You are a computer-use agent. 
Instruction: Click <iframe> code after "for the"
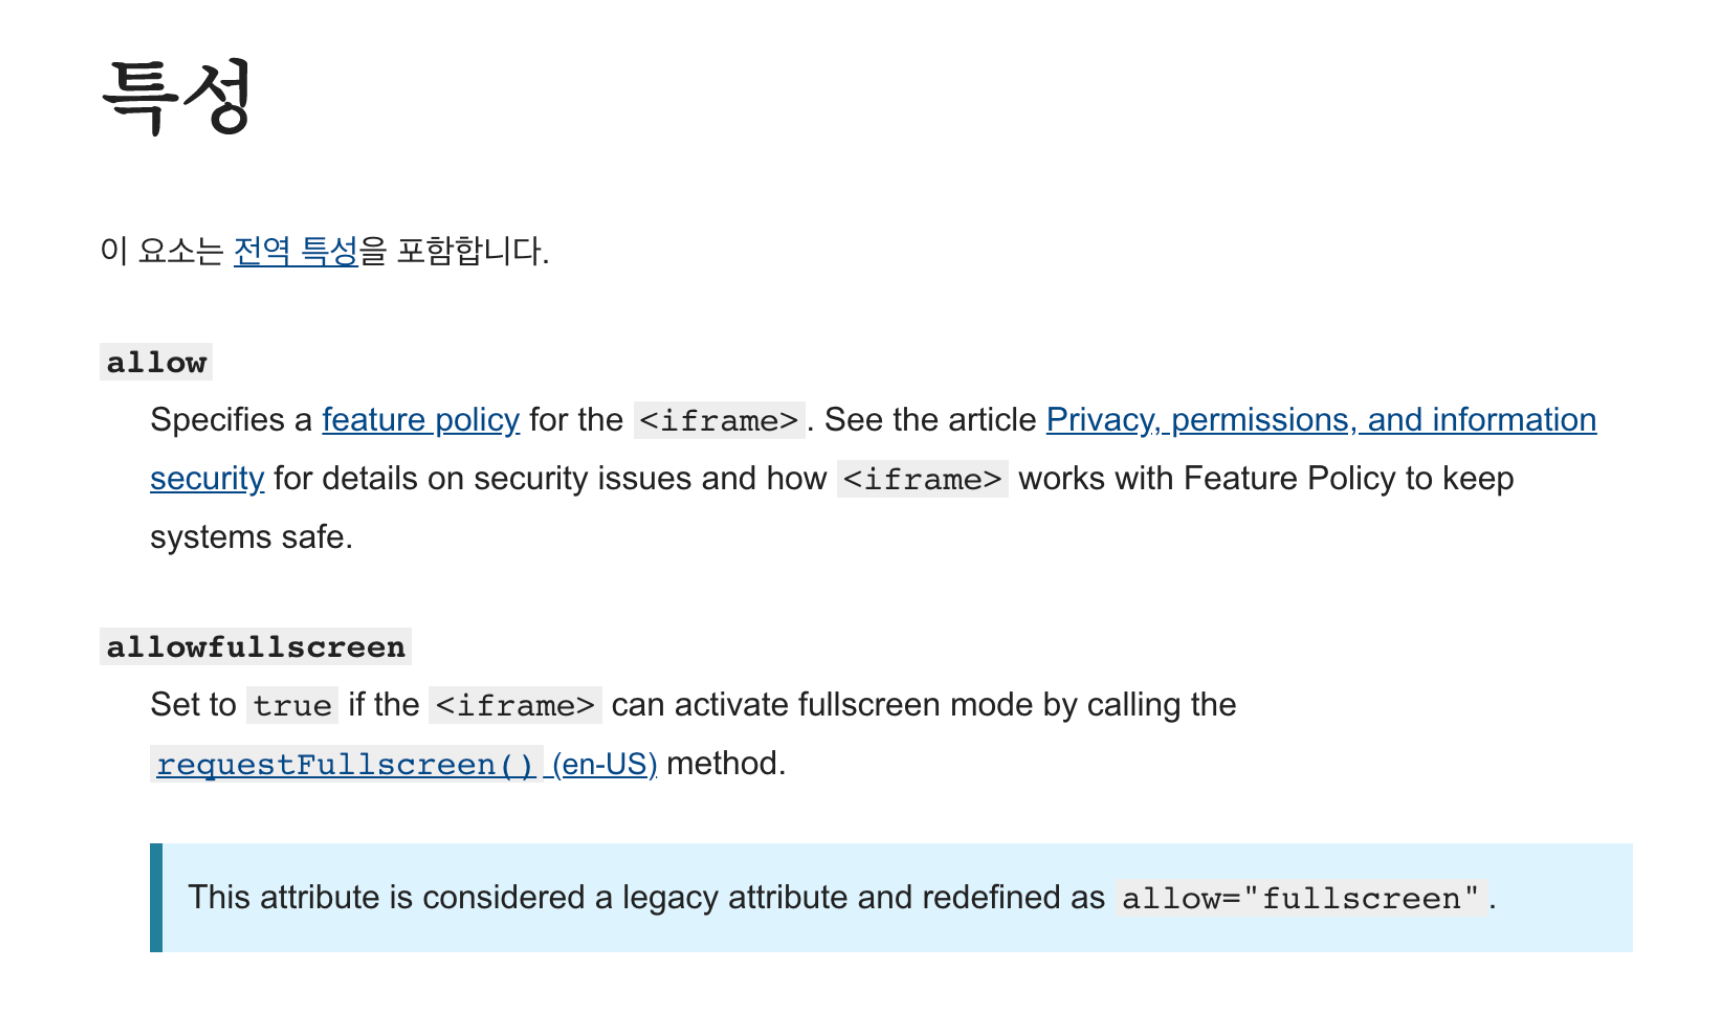tap(718, 421)
